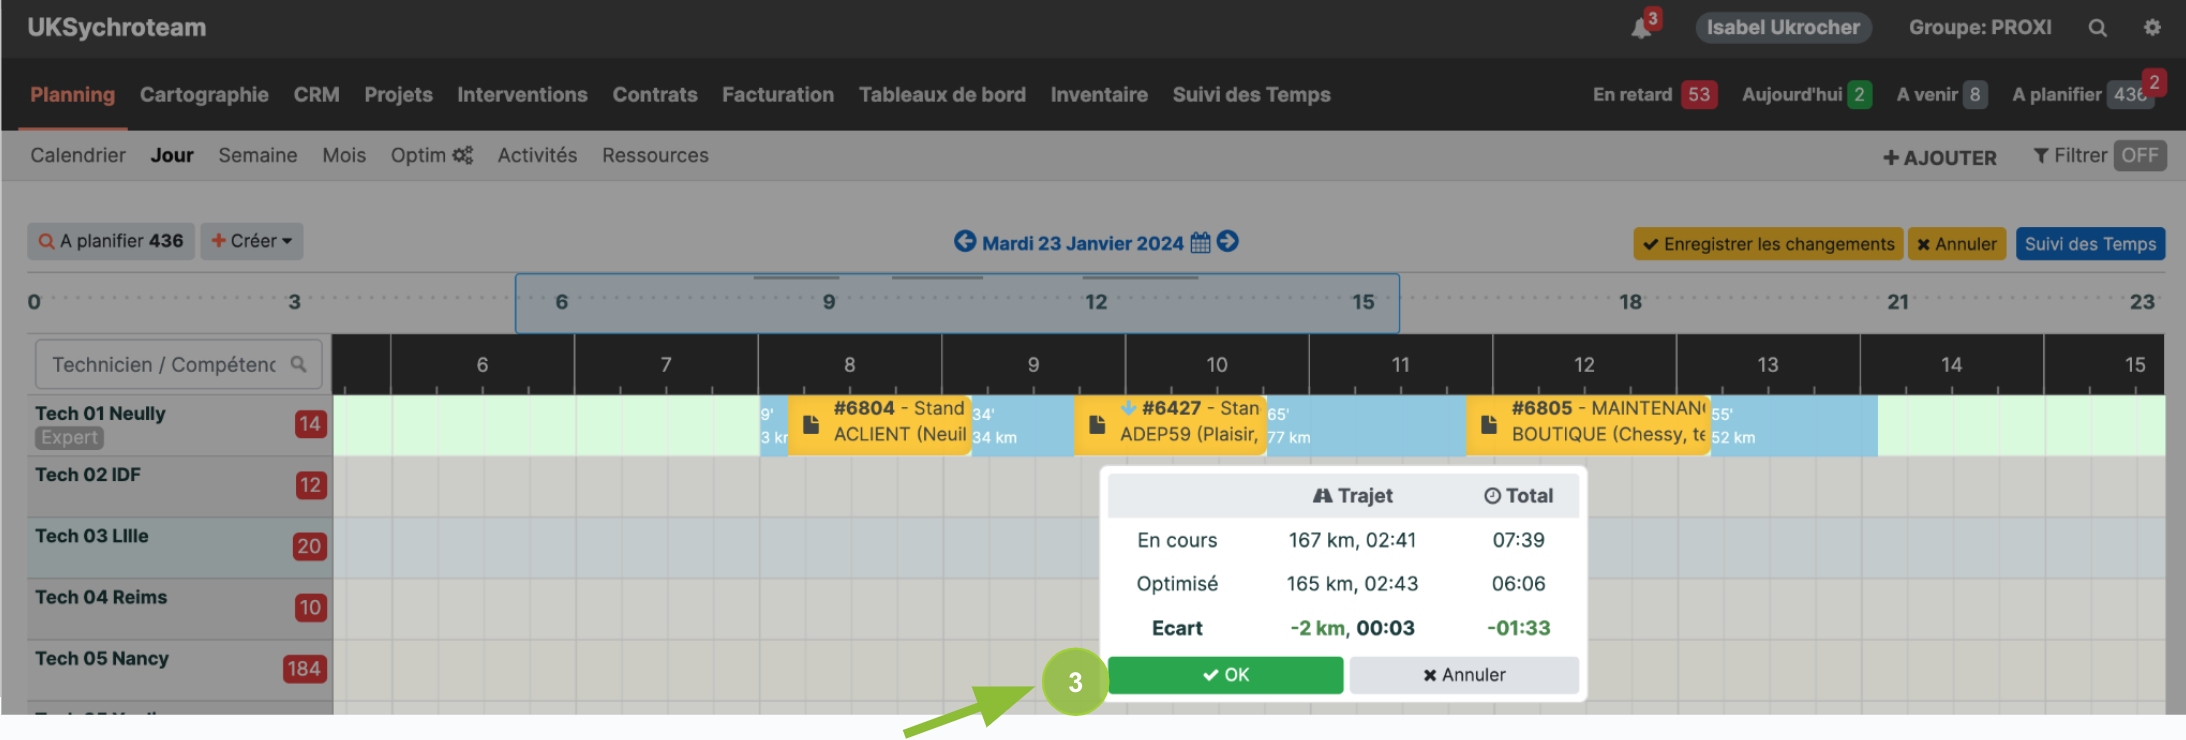Go to previous day arrow
This screenshot has height=740, width=2186.
pos(965,242)
